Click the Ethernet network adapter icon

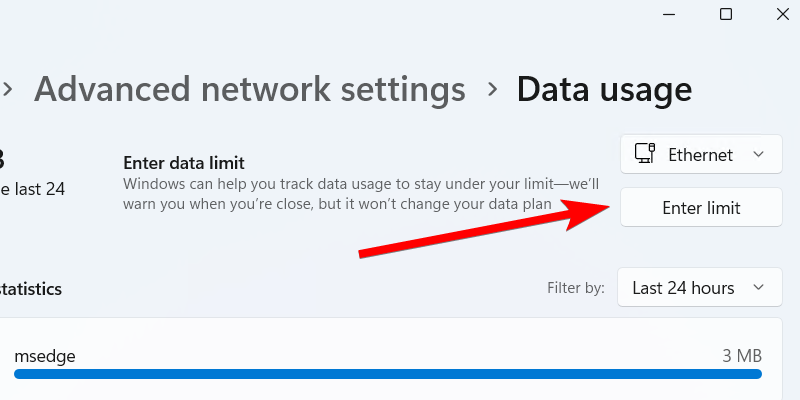tap(645, 154)
